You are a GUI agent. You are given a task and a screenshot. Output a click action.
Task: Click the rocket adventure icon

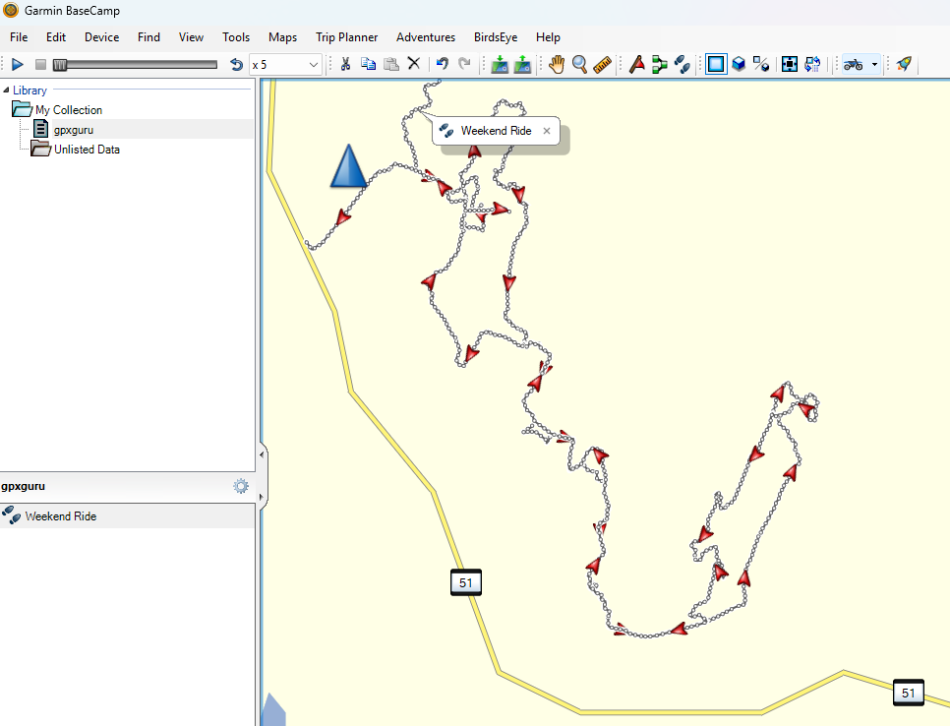(x=904, y=64)
